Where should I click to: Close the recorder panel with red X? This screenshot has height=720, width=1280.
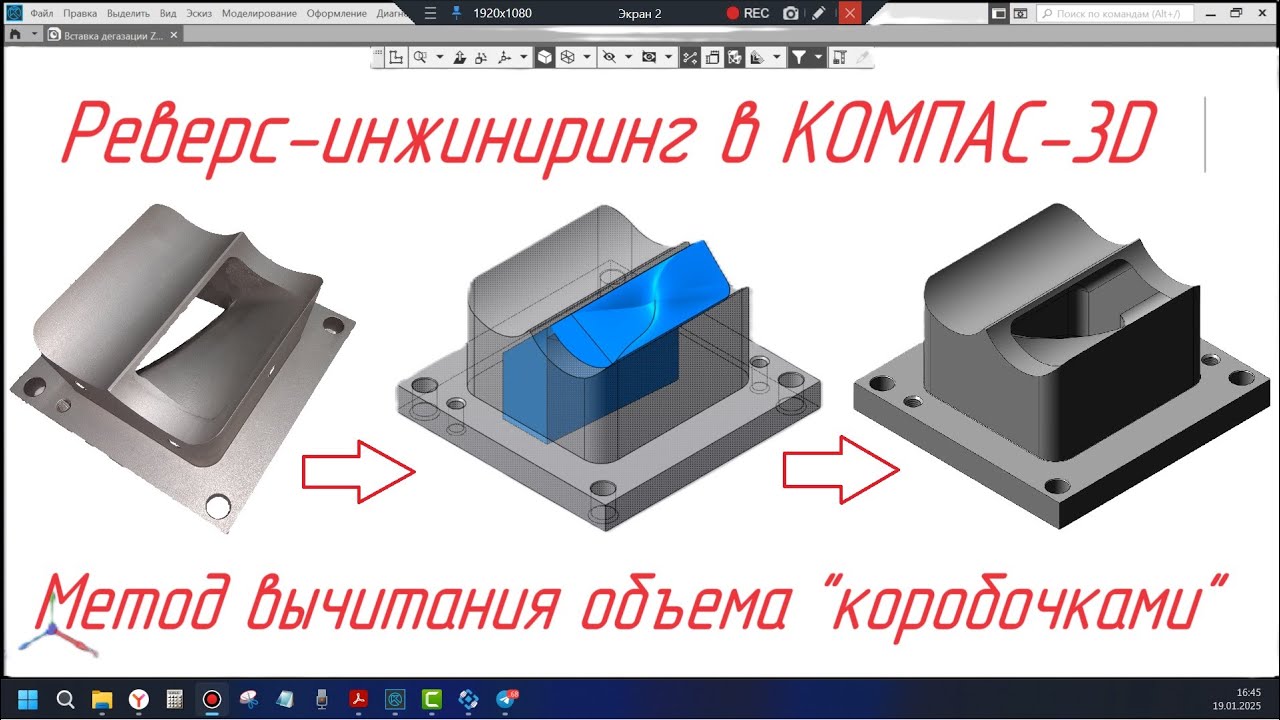849,13
